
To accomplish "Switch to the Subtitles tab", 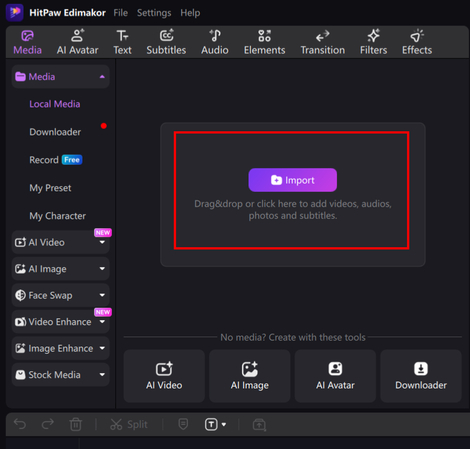I will click(x=166, y=43).
